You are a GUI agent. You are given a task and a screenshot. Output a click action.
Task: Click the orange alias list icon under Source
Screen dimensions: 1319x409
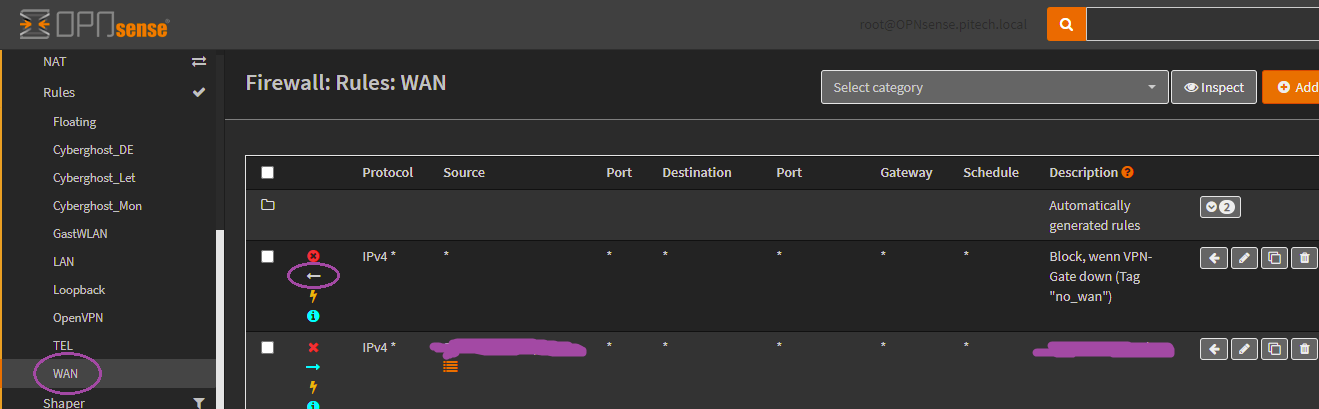pos(451,366)
